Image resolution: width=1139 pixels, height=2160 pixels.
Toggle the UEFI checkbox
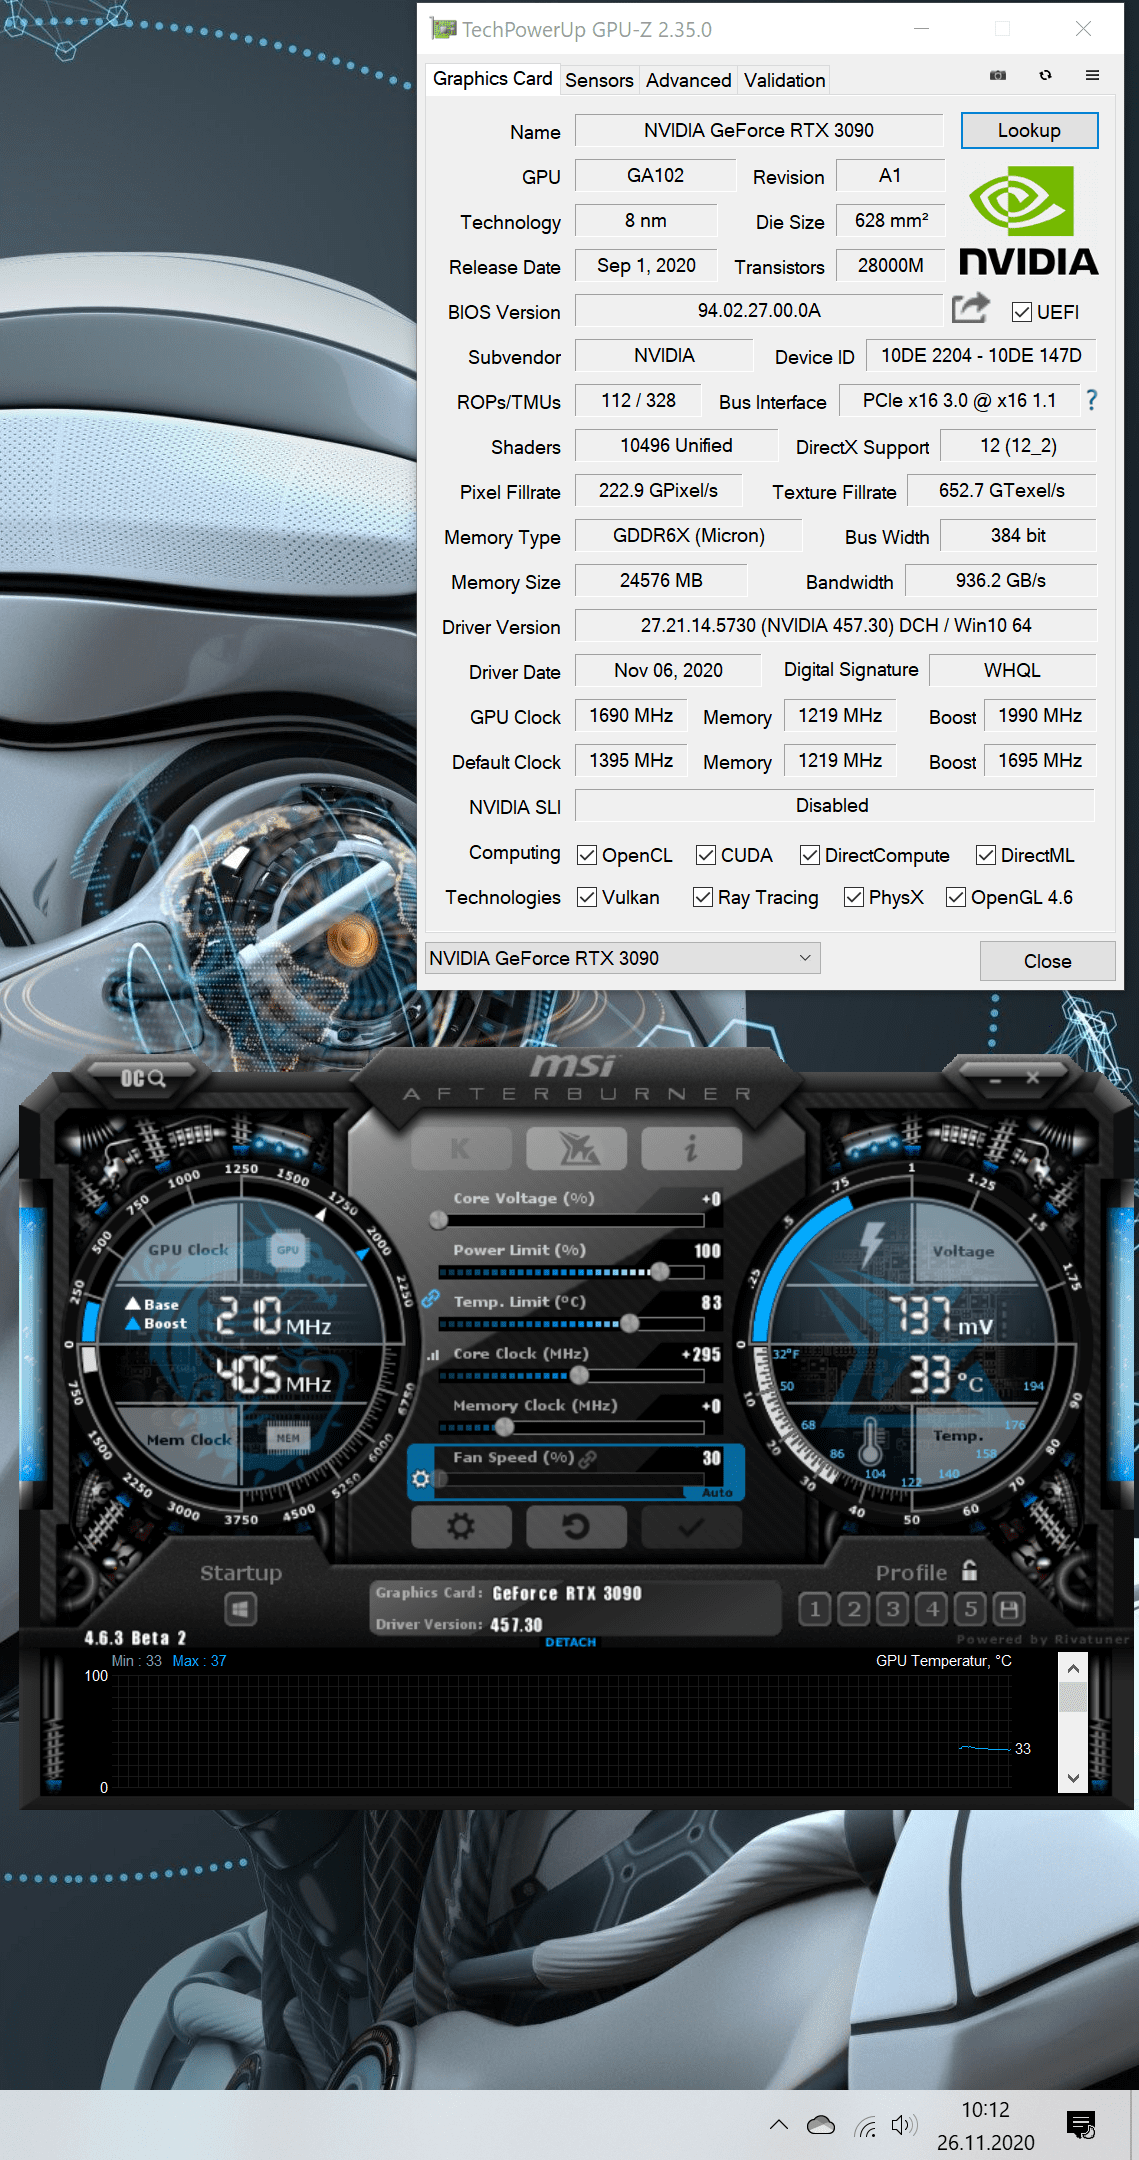(x=1021, y=312)
